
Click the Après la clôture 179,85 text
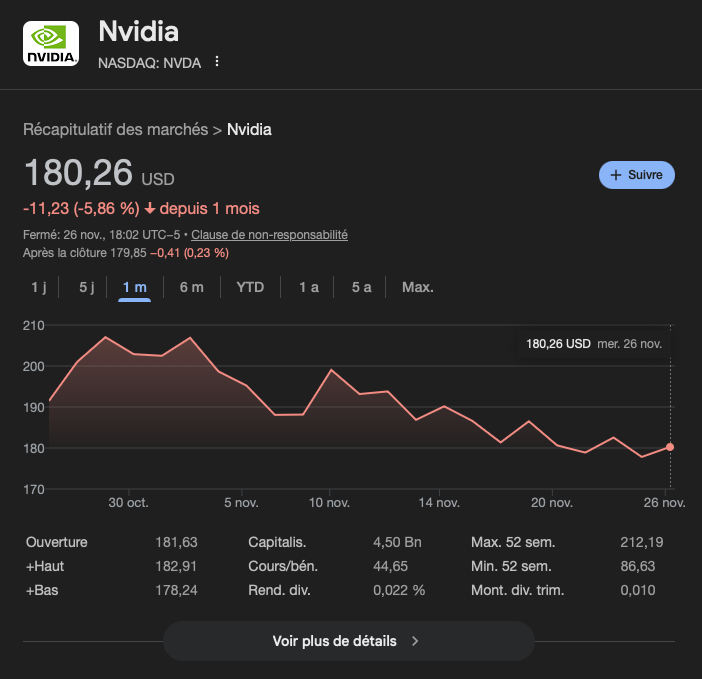click(85, 253)
